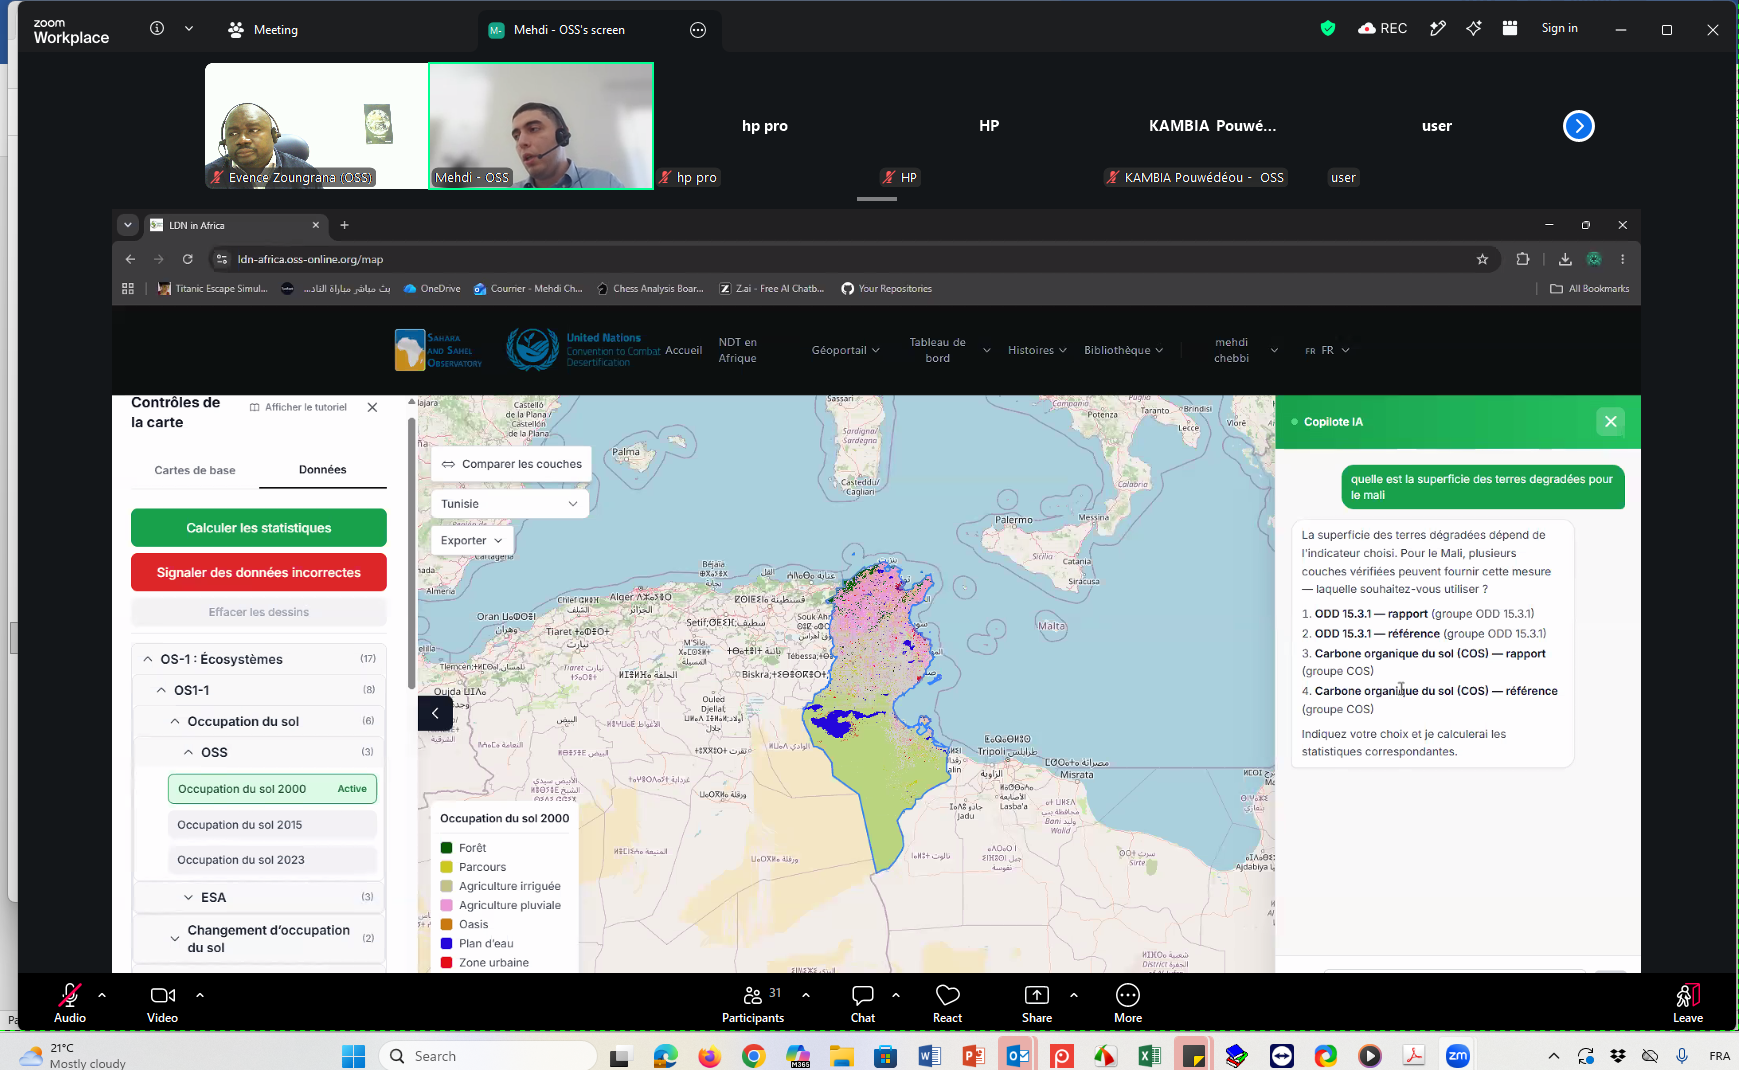This screenshot has height=1070, width=1739.
Task: Start video with Zoom Video icon
Action: click(x=162, y=995)
